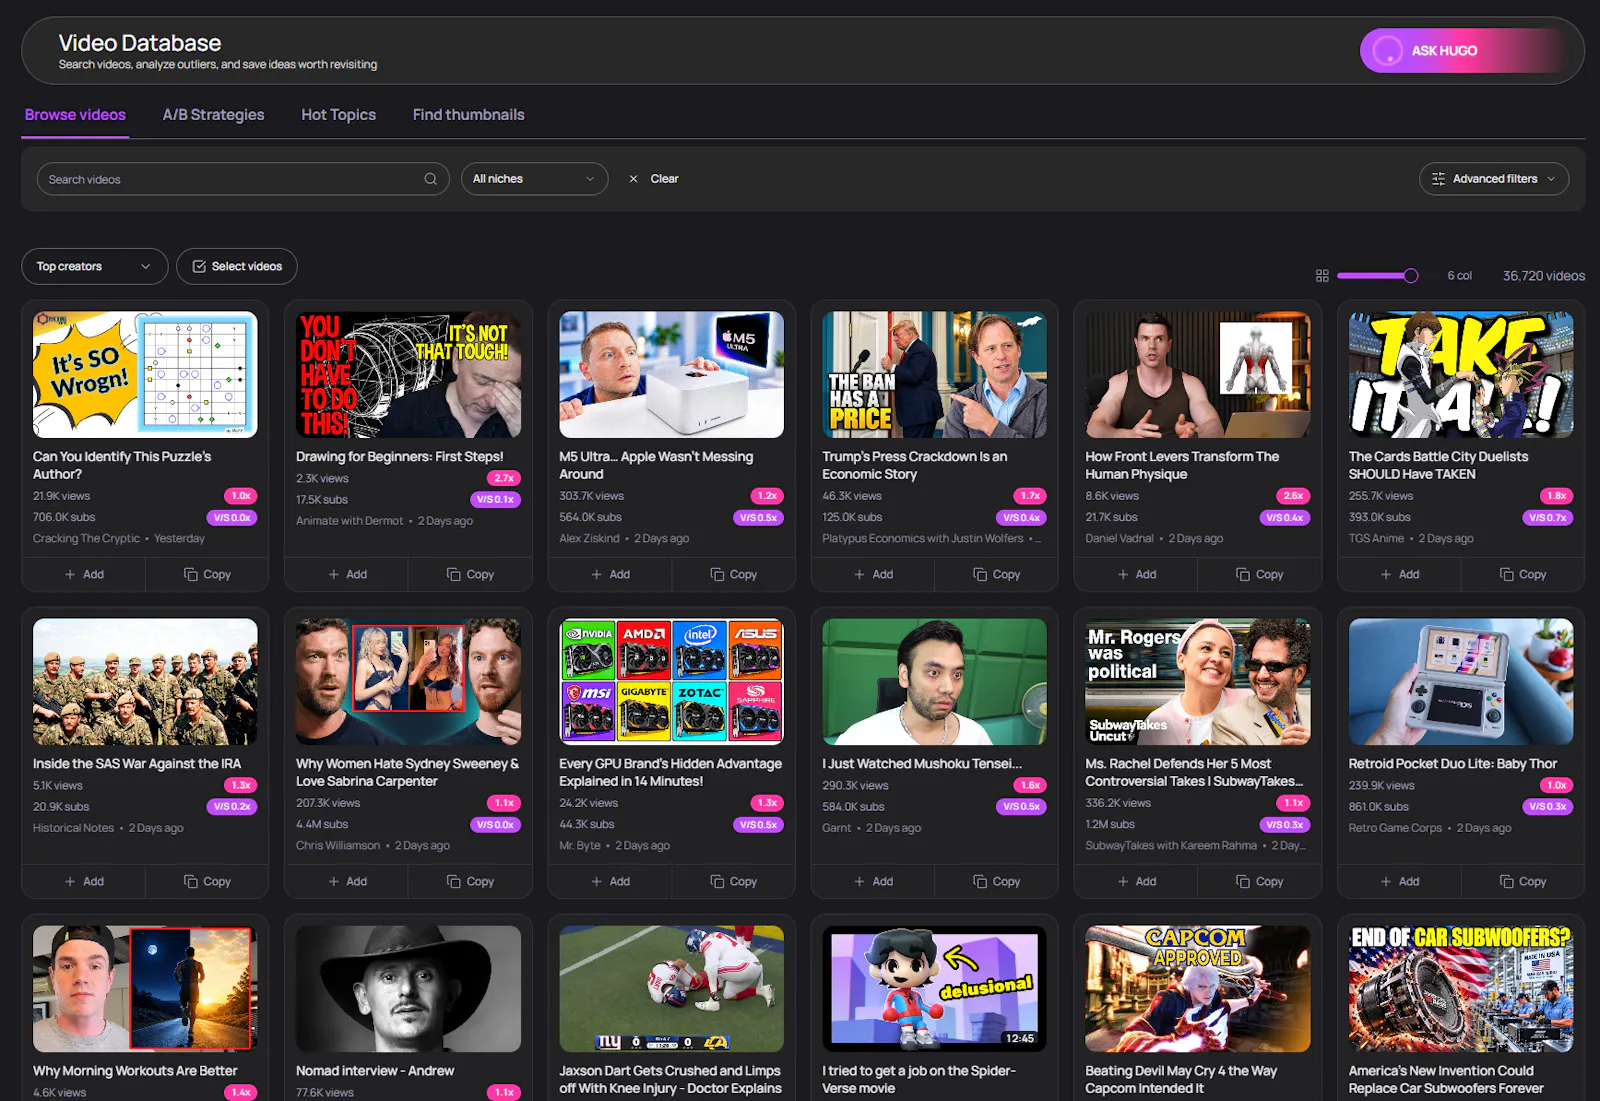This screenshot has height=1101, width=1600.
Task: Click the title 'Retroid Pocket Duo Lite: Baby Thor'
Action: click(1452, 764)
